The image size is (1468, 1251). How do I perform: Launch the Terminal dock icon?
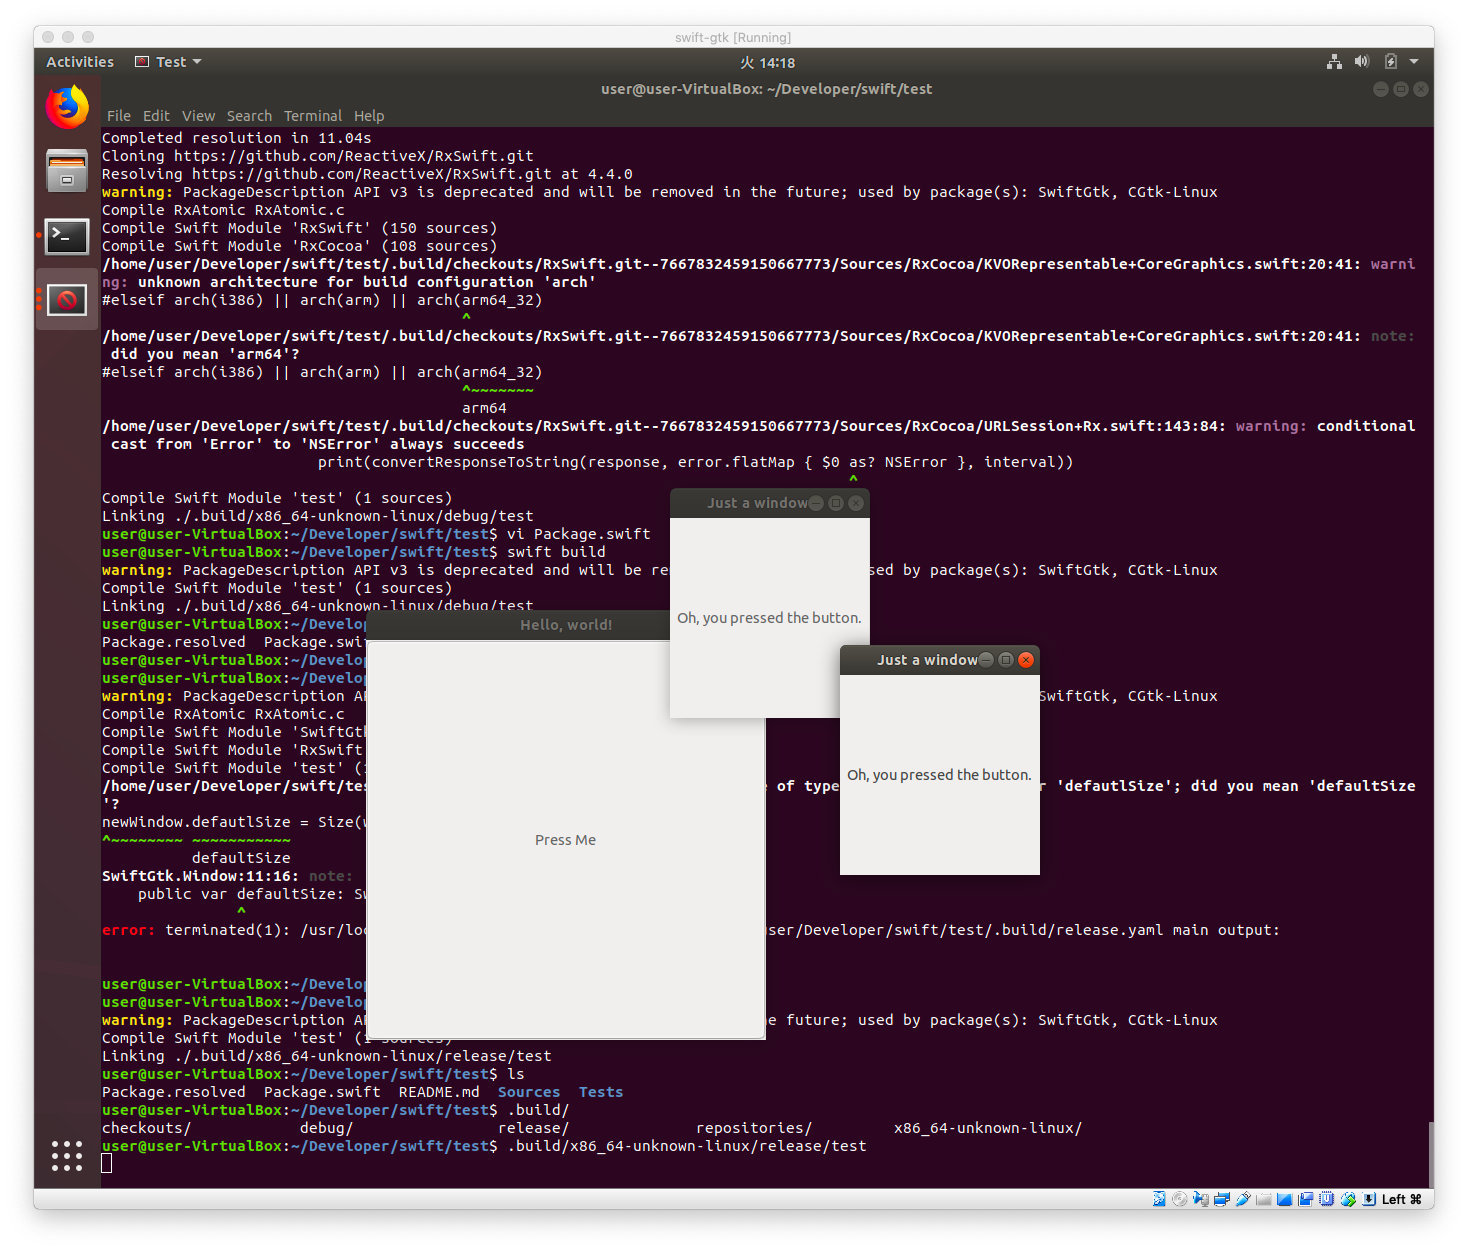coord(66,236)
